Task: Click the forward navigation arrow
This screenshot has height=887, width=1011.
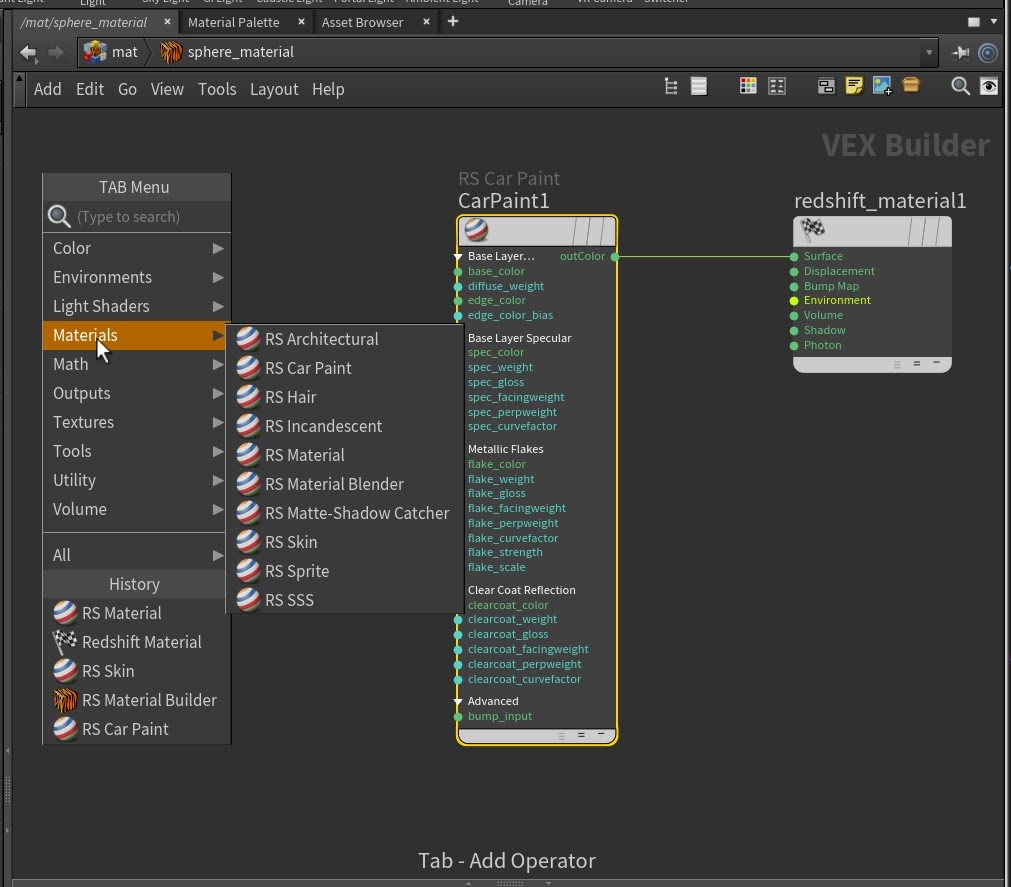Action: point(56,52)
